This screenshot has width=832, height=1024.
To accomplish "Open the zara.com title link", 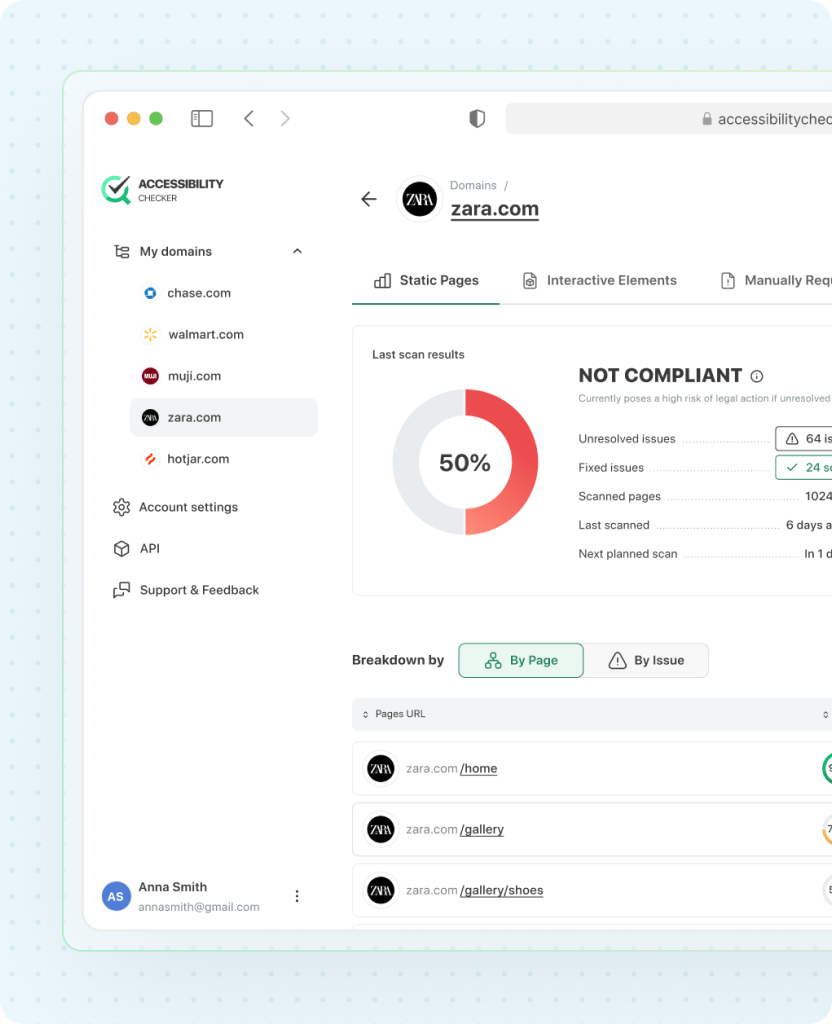I will coord(495,209).
